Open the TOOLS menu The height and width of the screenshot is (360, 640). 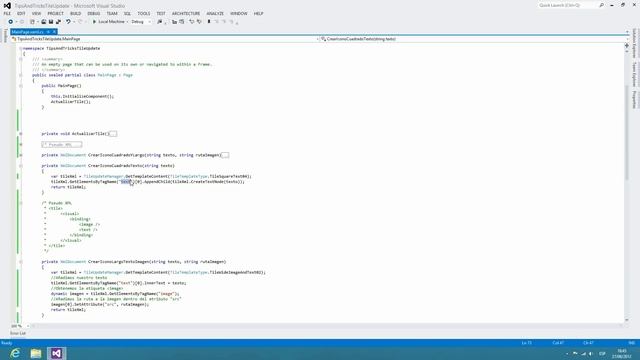click(x=144, y=13)
